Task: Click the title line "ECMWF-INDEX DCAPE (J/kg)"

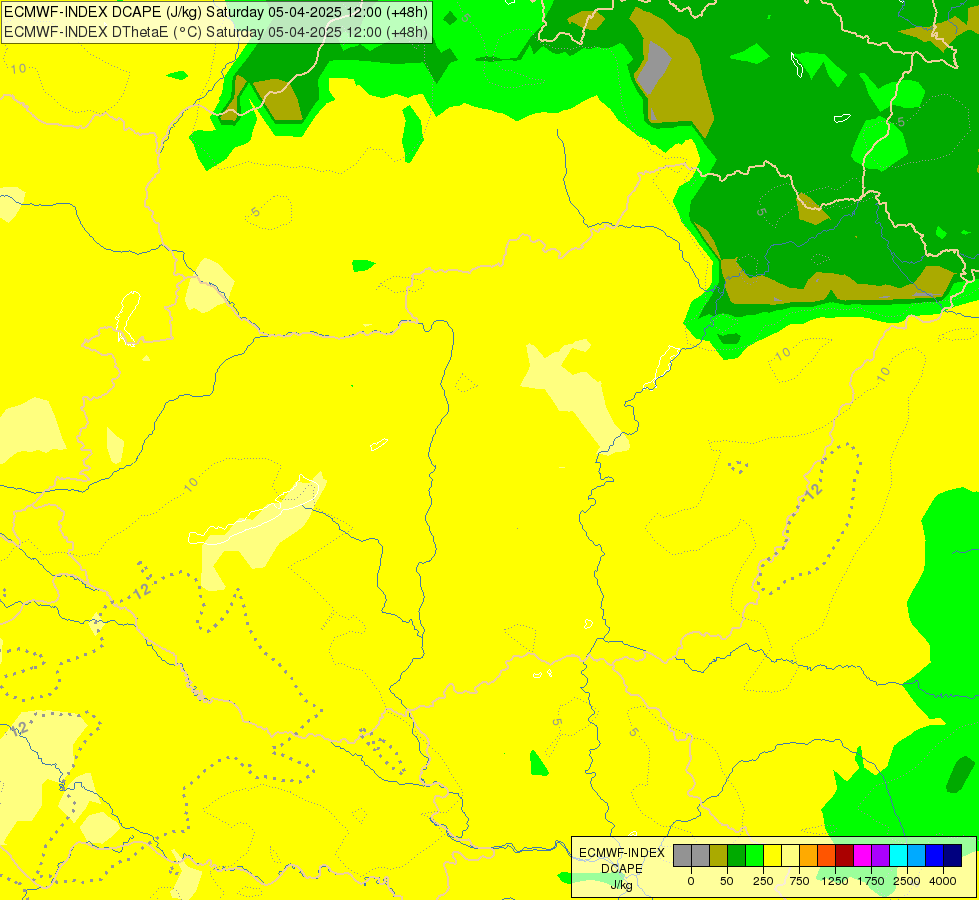Action: coord(103,12)
